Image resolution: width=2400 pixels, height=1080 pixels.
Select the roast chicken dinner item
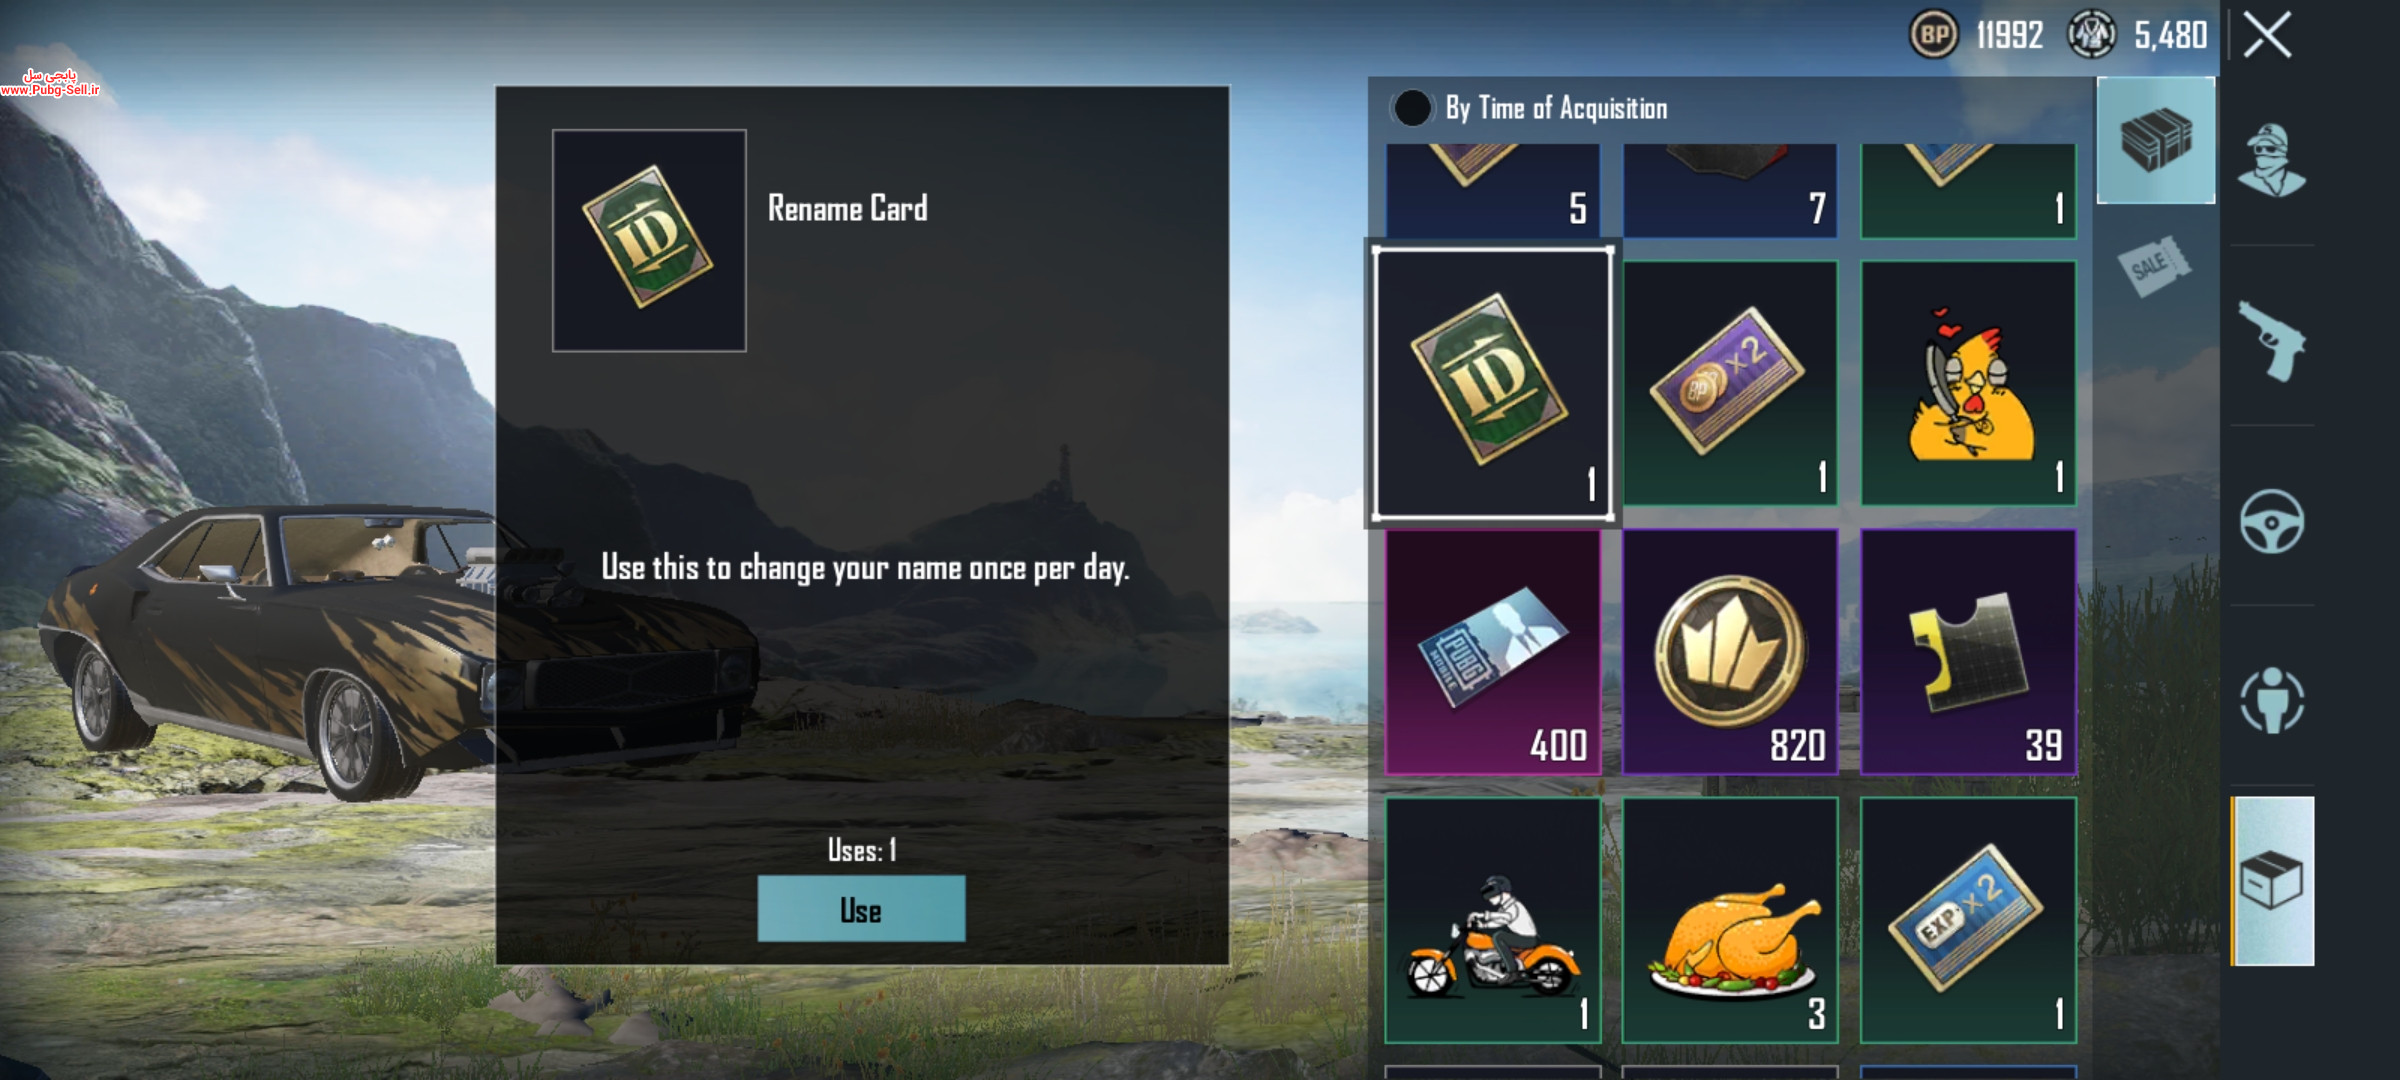pyautogui.click(x=1730, y=920)
